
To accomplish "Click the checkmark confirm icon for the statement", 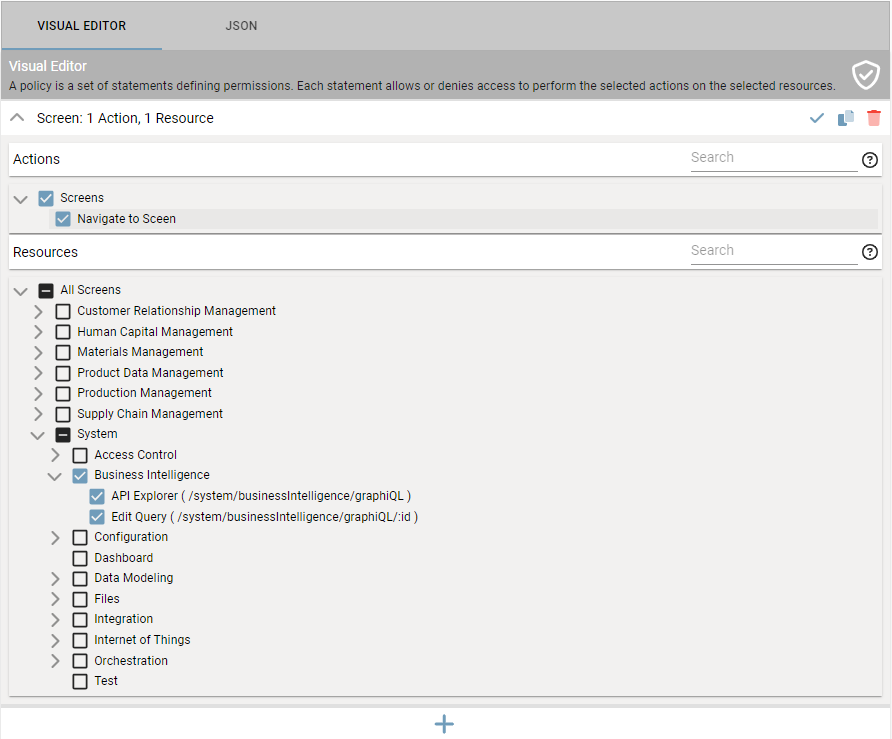I will pos(816,118).
